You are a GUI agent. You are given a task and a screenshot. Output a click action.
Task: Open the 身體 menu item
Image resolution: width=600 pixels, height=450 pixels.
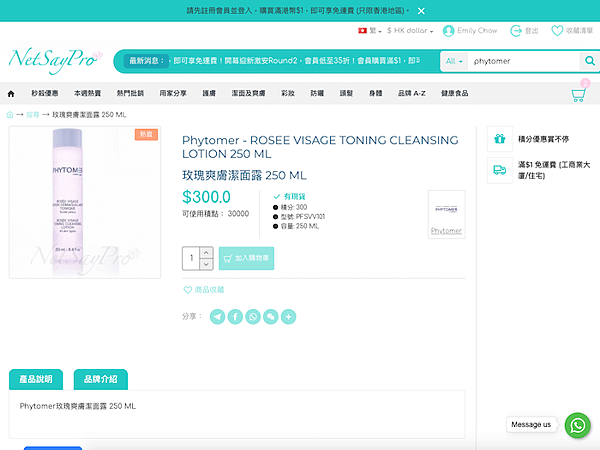(376, 93)
